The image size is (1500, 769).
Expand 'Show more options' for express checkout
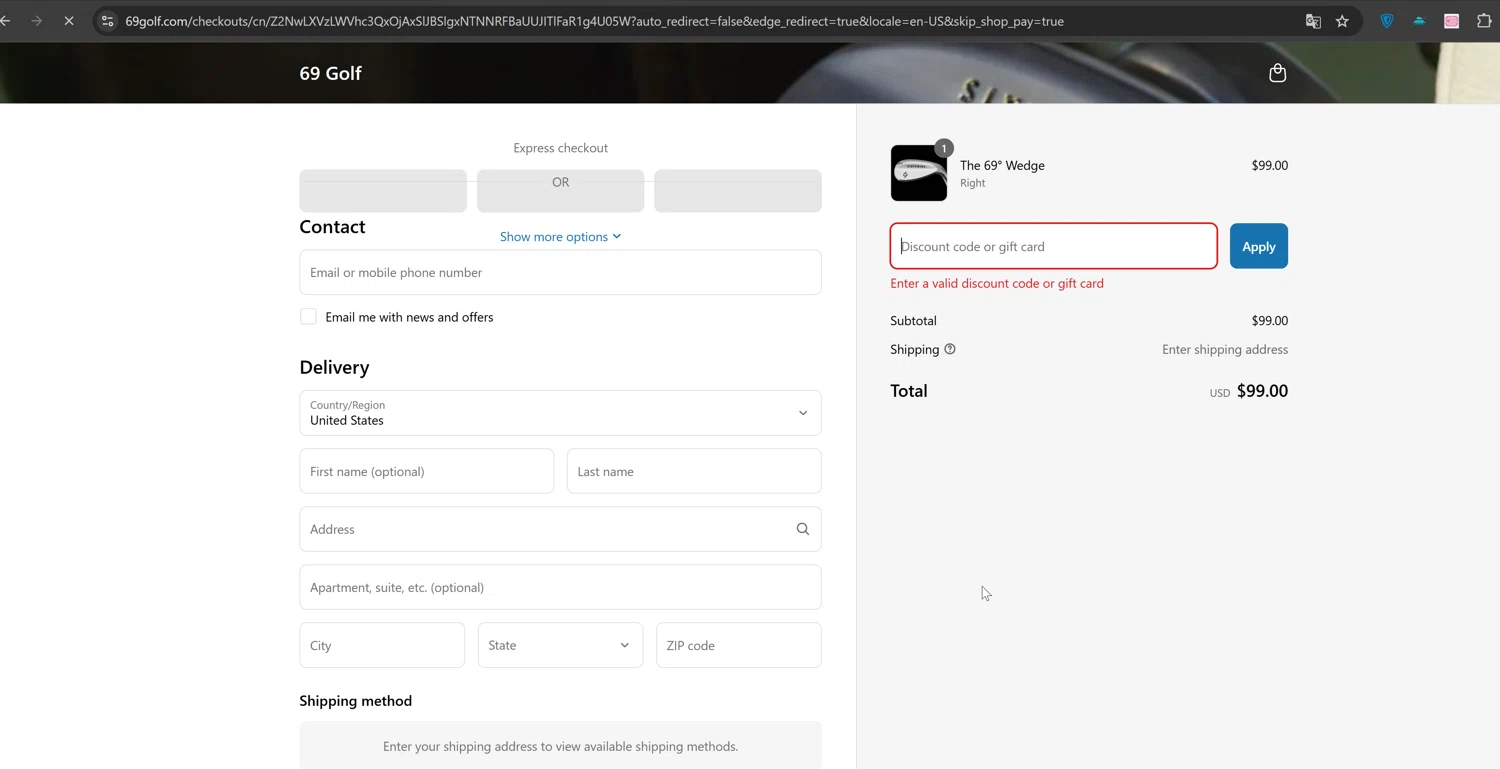point(560,237)
